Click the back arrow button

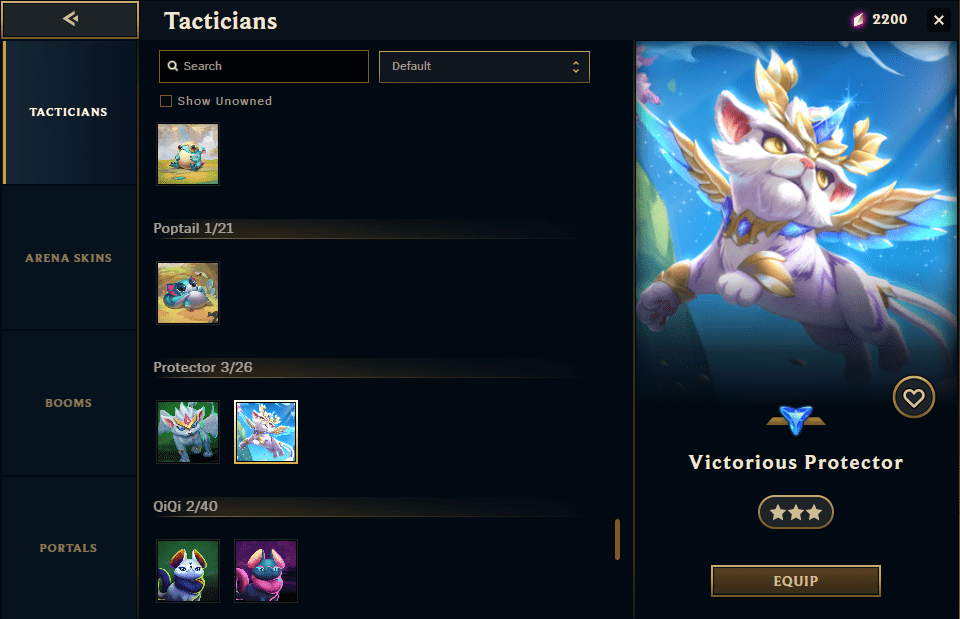point(70,20)
